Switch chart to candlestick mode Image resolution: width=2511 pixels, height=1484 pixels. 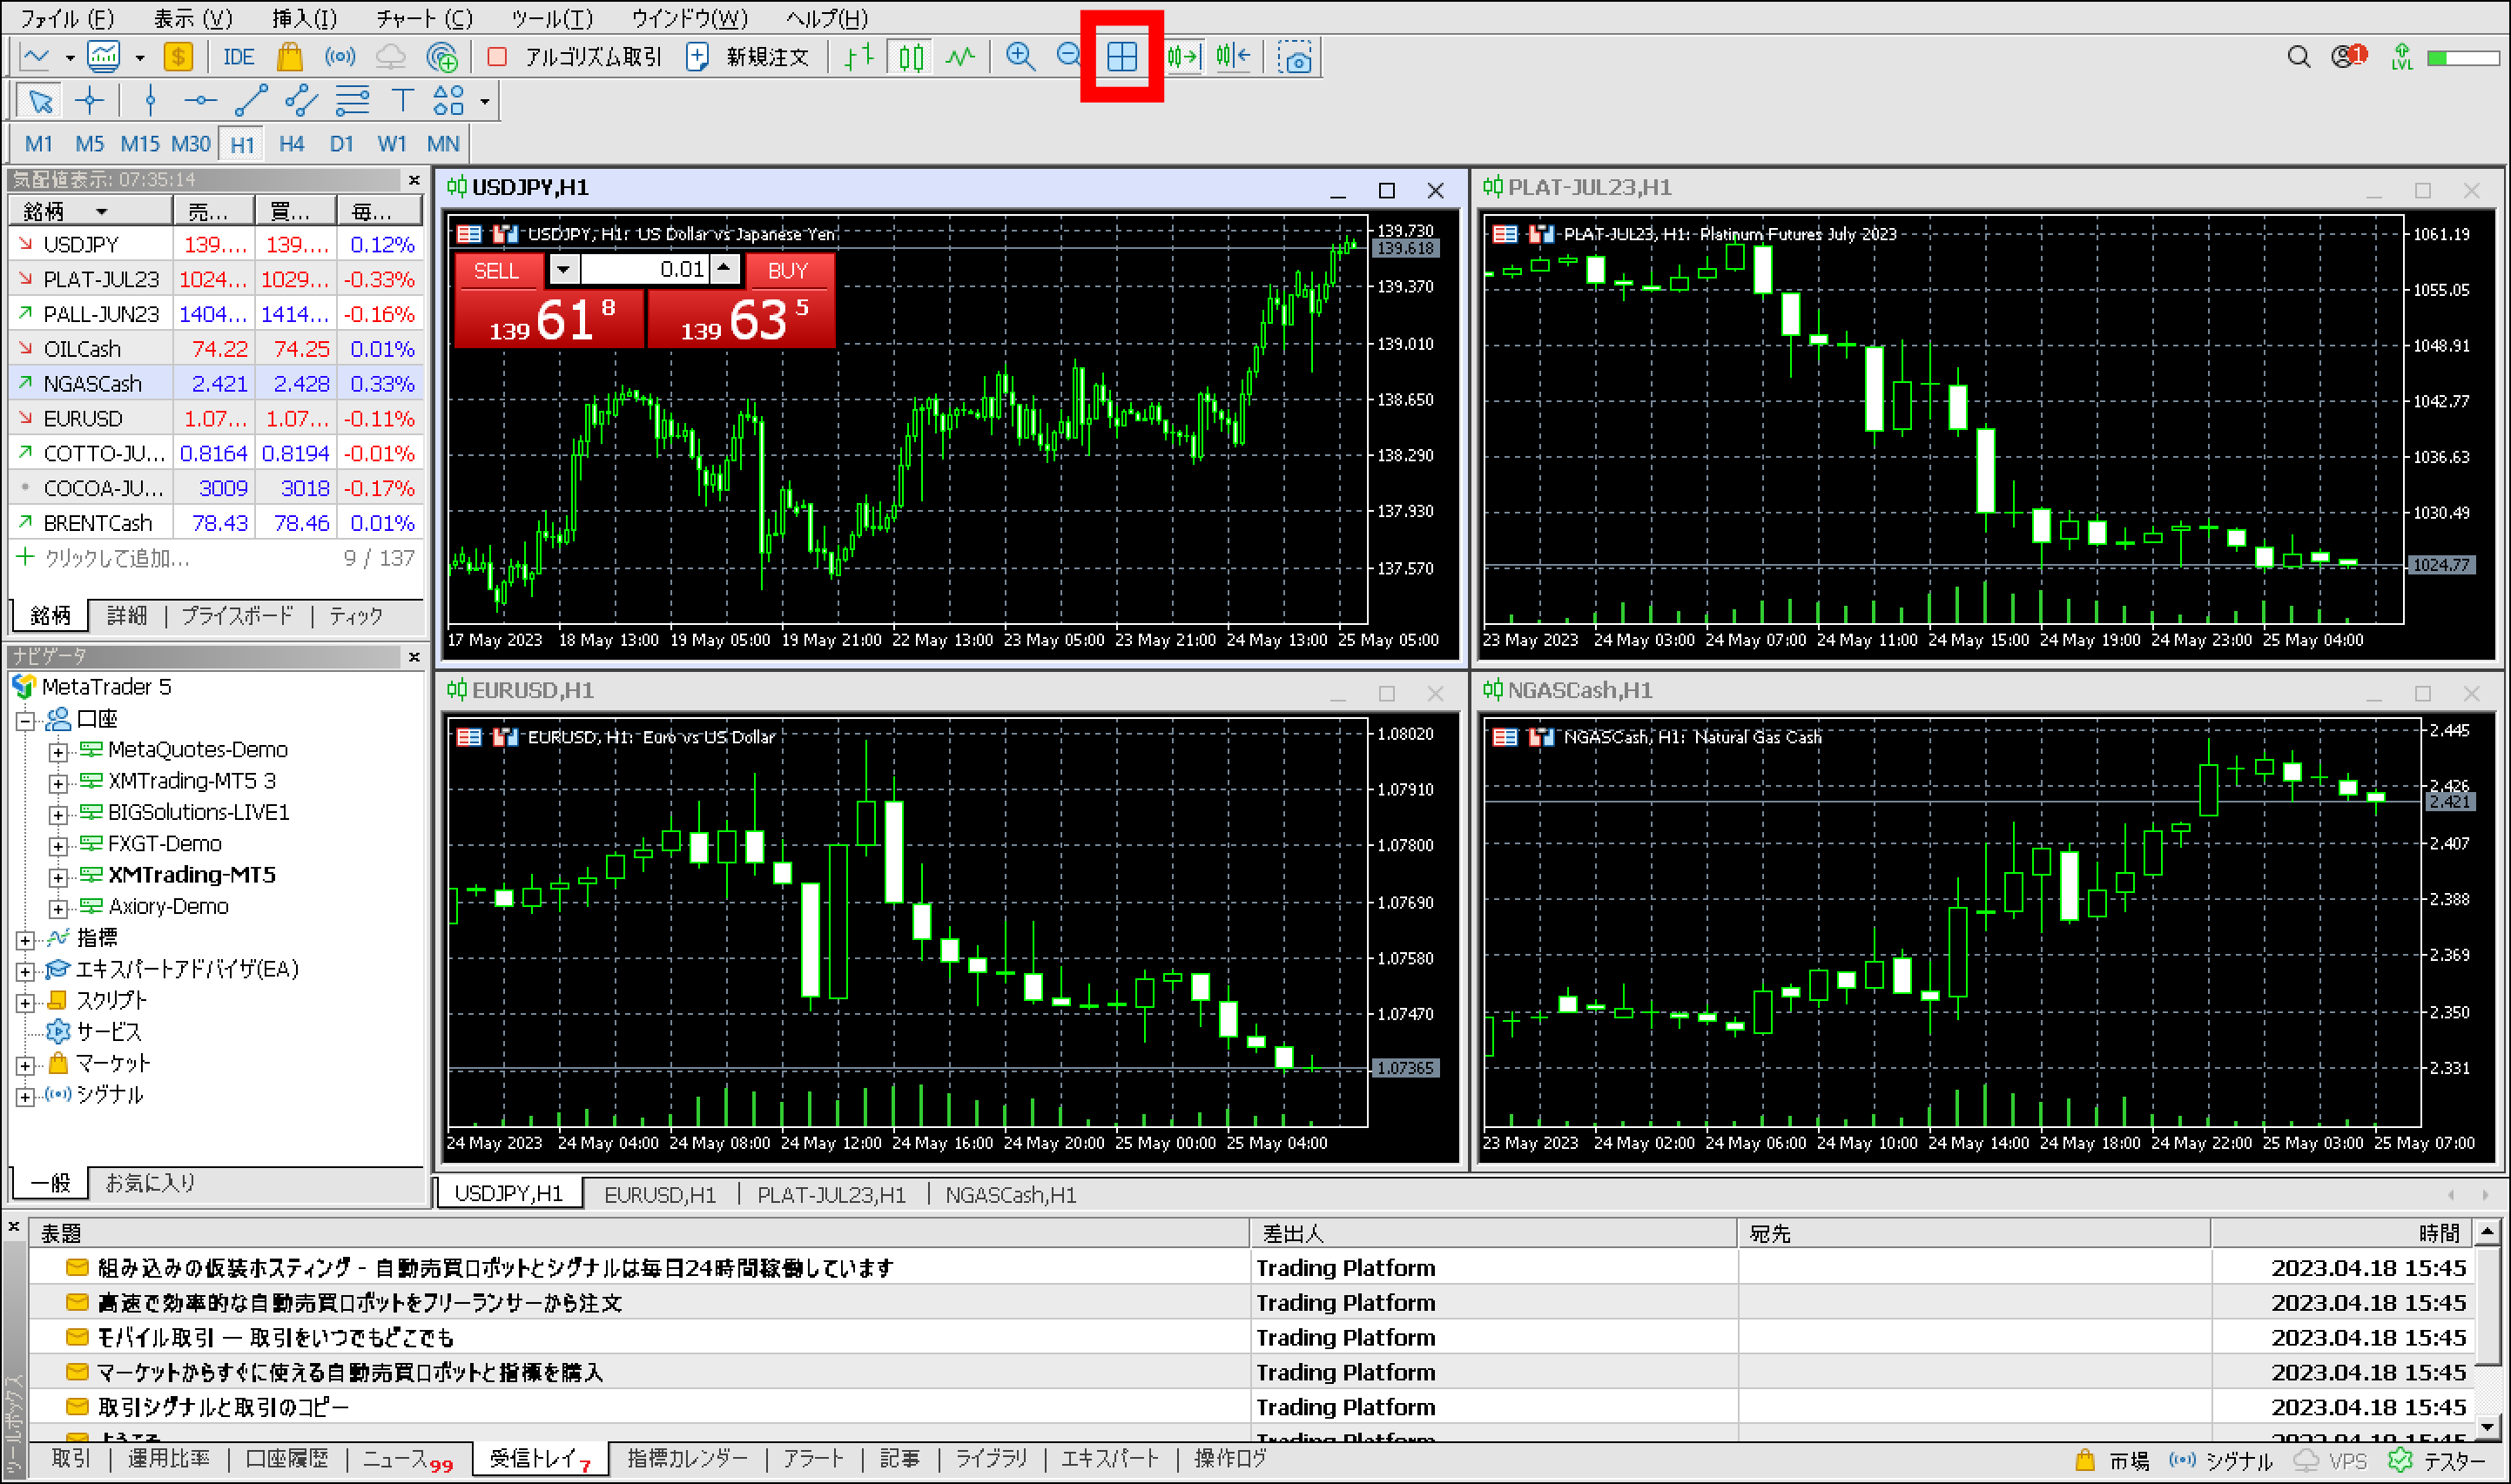[x=910, y=57]
